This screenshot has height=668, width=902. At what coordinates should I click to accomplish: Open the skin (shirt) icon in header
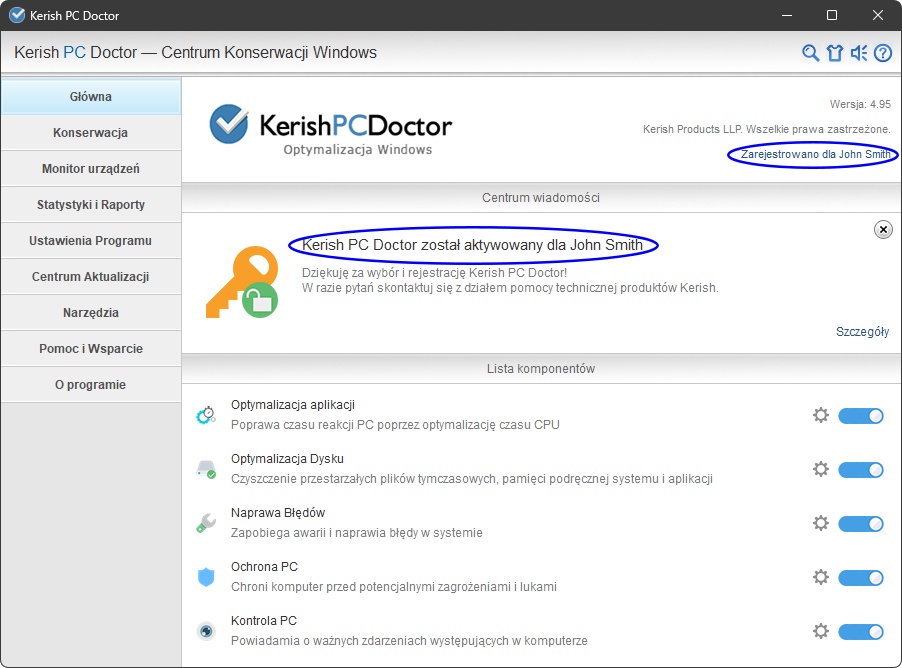coord(835,53)
